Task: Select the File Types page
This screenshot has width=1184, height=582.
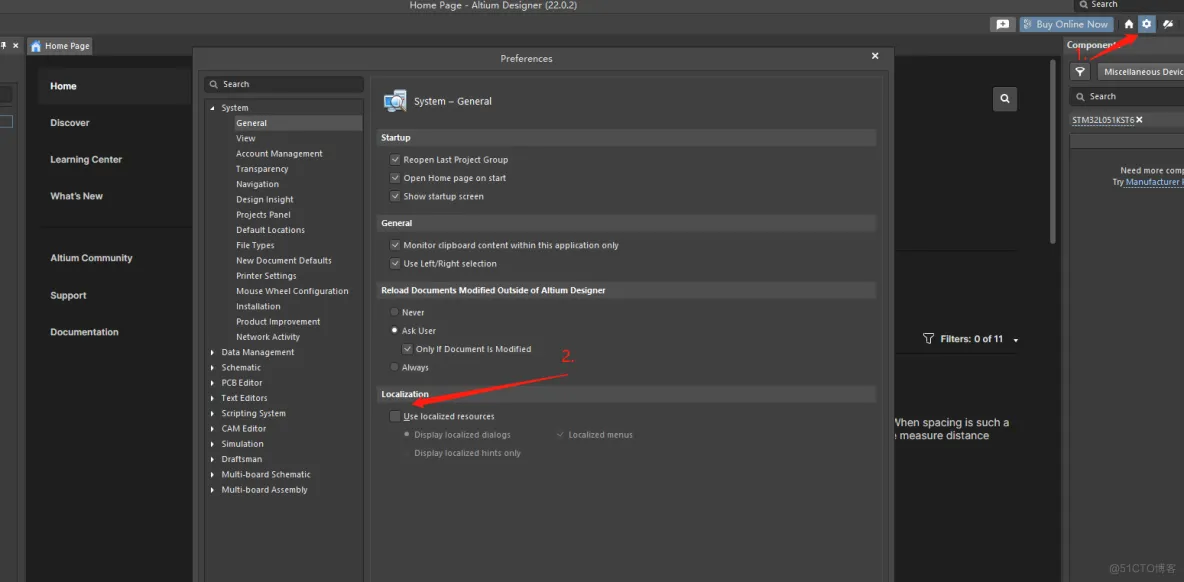Action: (255, 245)
